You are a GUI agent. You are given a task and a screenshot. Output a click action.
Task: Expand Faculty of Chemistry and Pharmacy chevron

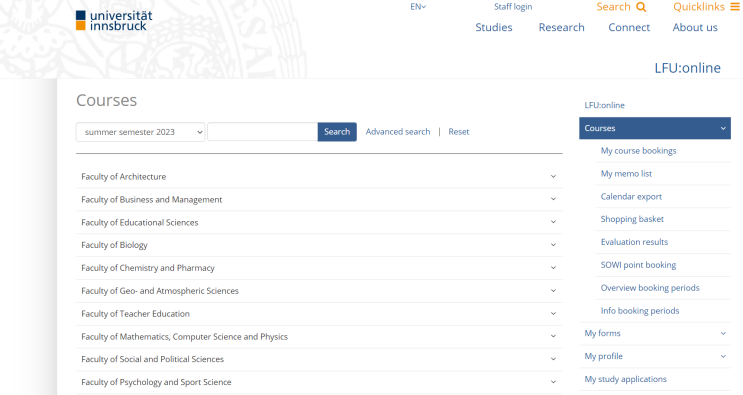553,268
